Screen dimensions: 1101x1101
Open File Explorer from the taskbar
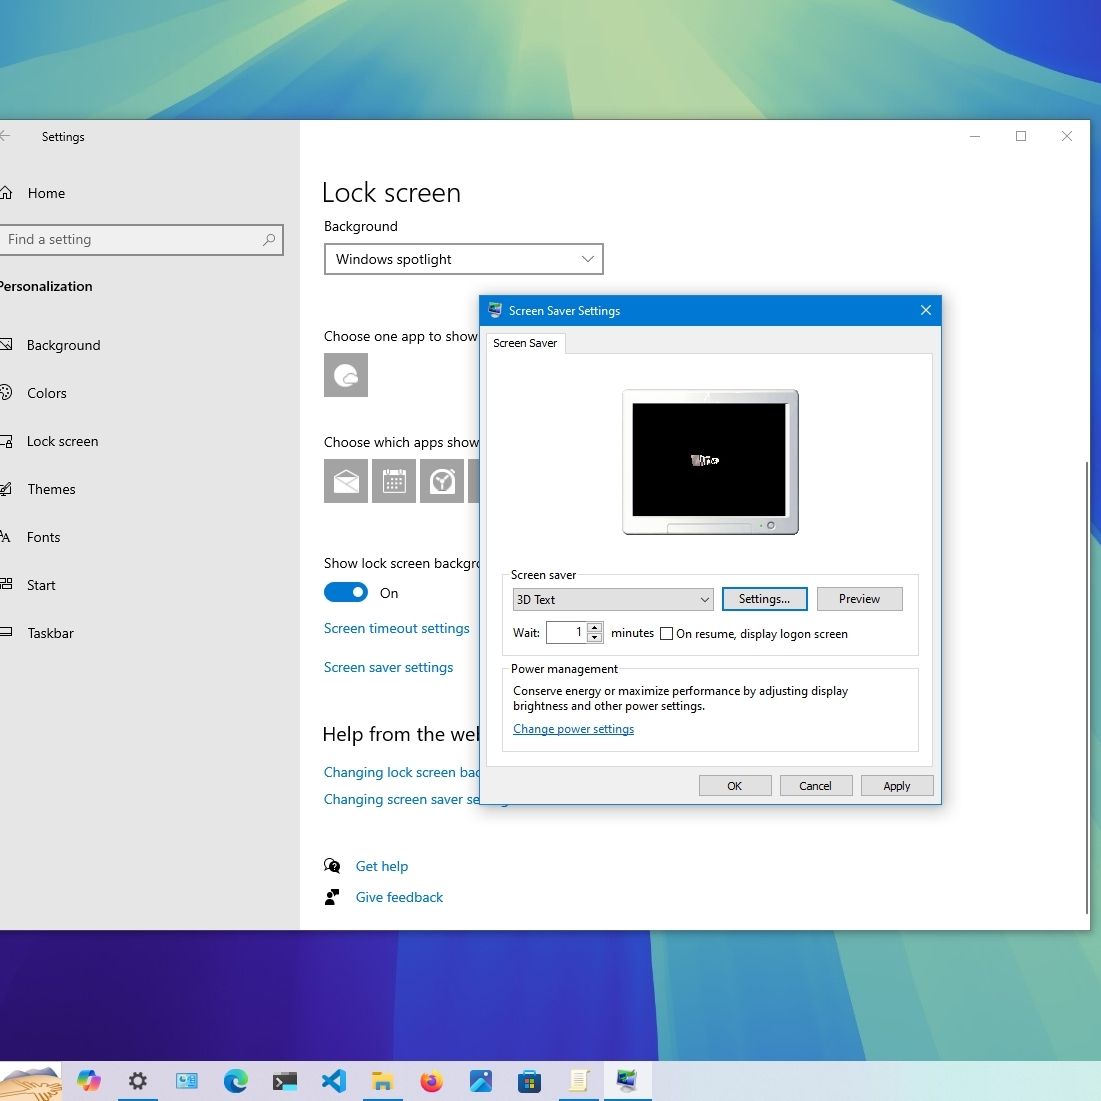382,1081
